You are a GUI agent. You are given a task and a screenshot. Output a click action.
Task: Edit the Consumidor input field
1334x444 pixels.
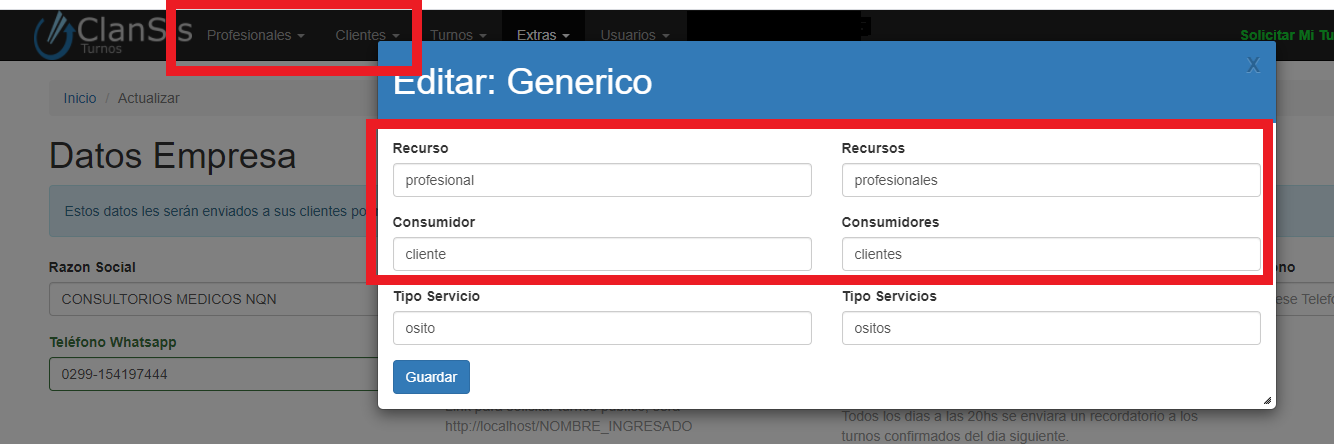click(601, 254)
